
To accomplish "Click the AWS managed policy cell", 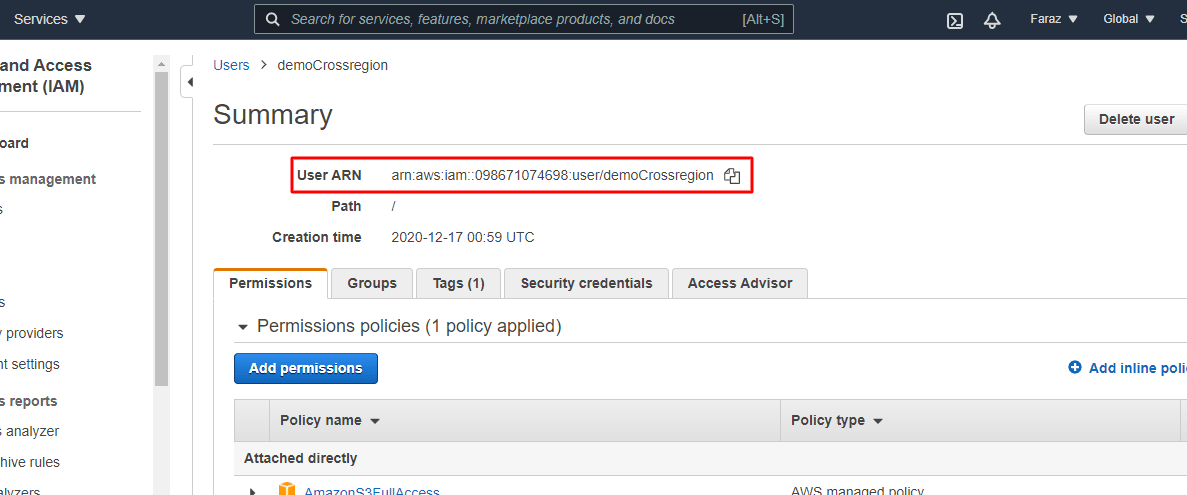I will [857, 490].
